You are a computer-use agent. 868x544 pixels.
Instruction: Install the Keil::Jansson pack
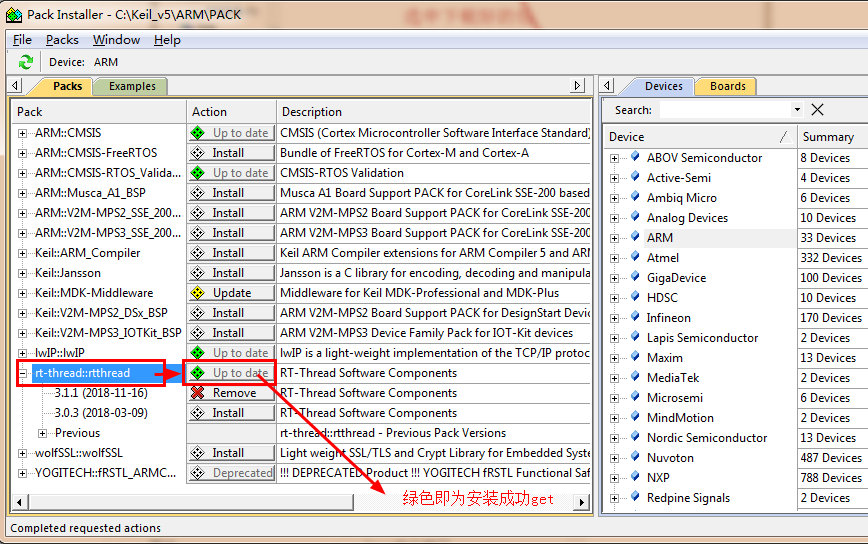point(231,273)
